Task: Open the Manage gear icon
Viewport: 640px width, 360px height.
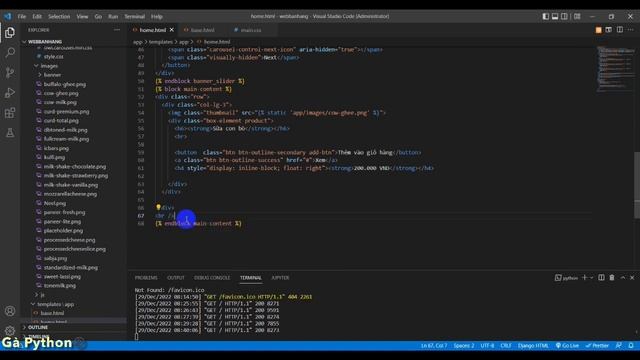Action: [10, 330]
